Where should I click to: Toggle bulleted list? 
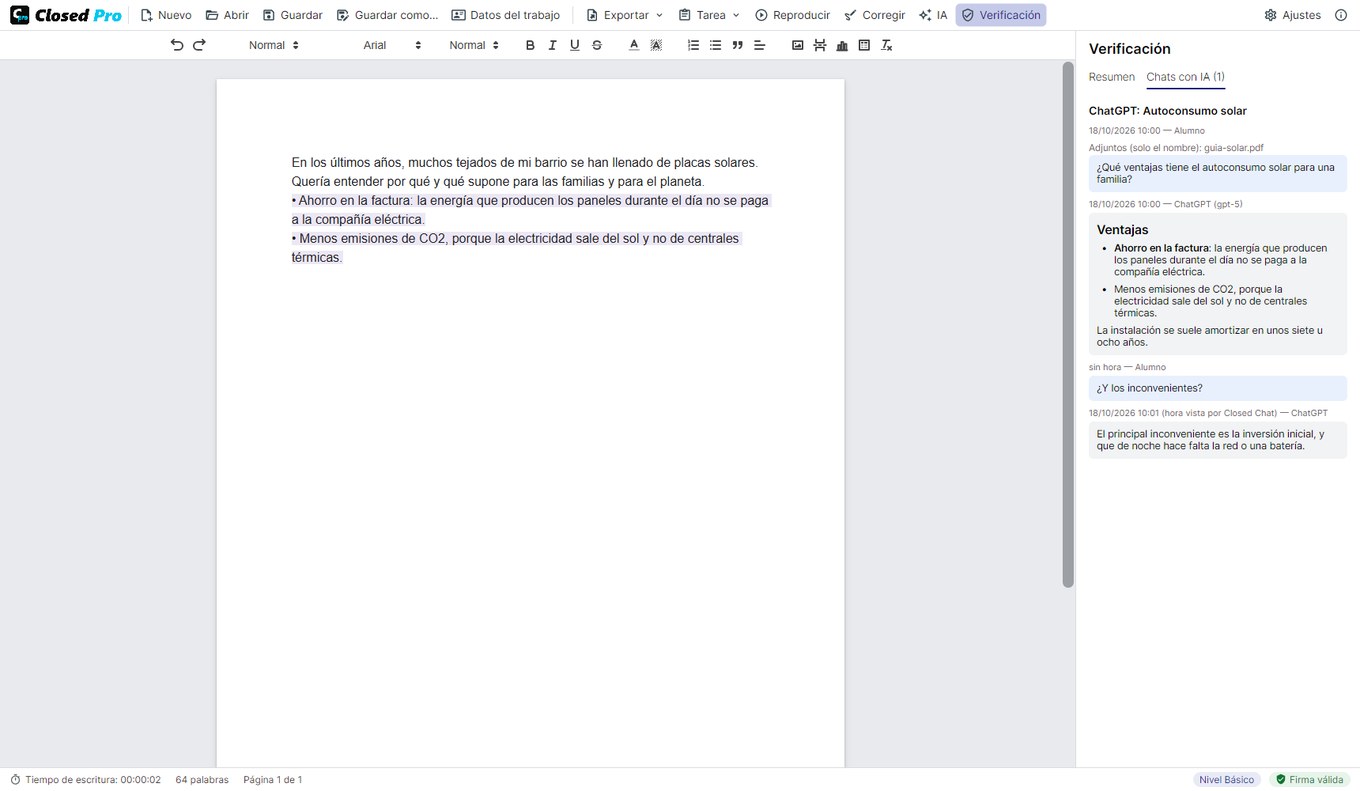715,45
